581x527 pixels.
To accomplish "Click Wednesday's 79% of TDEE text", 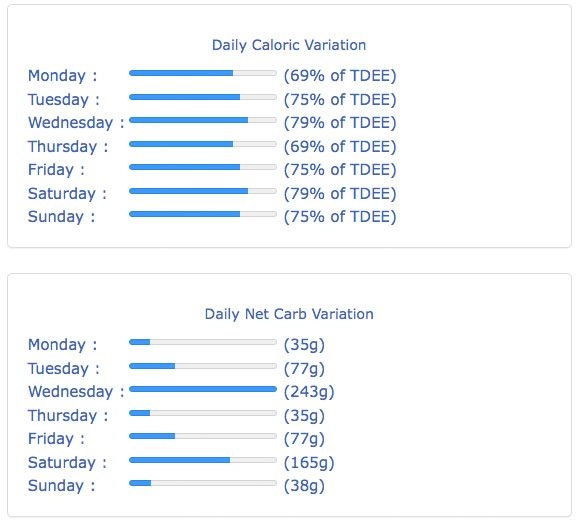I will pos(340,123).
